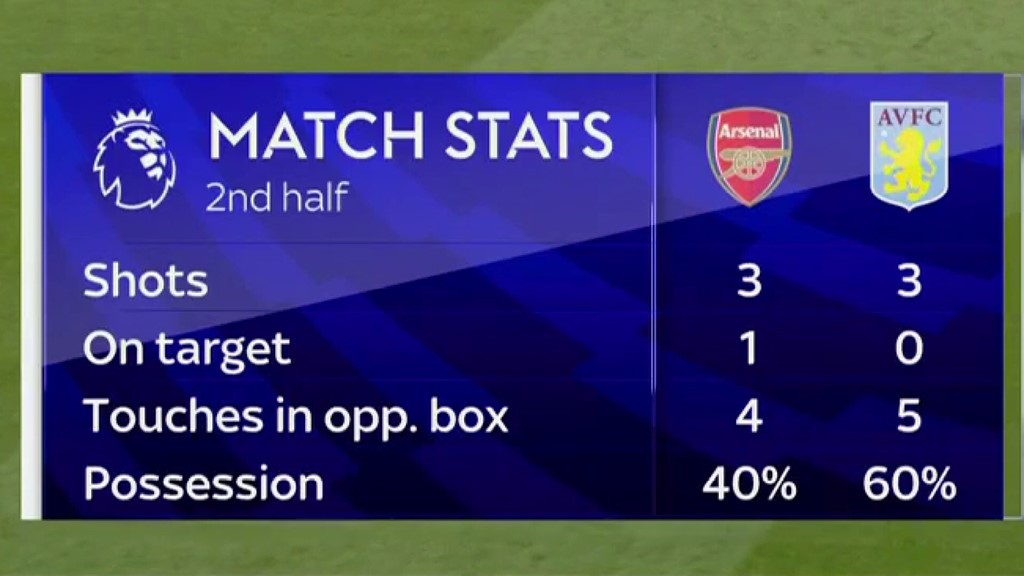Viewport: 1024px width, 576px height.
Task: Select the MATCH STATS title
Action: click(x=410, y=136)
